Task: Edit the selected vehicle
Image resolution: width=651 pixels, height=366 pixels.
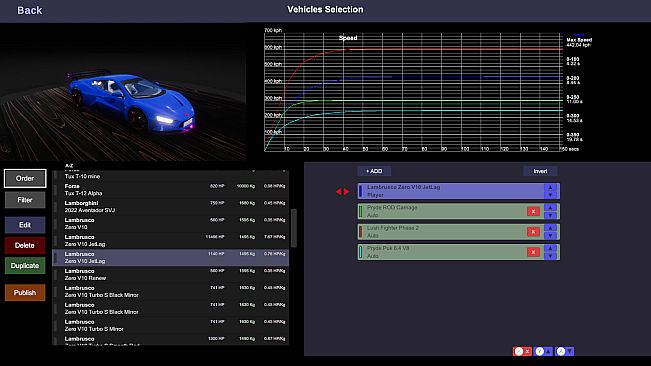Action: pos(25,225)
